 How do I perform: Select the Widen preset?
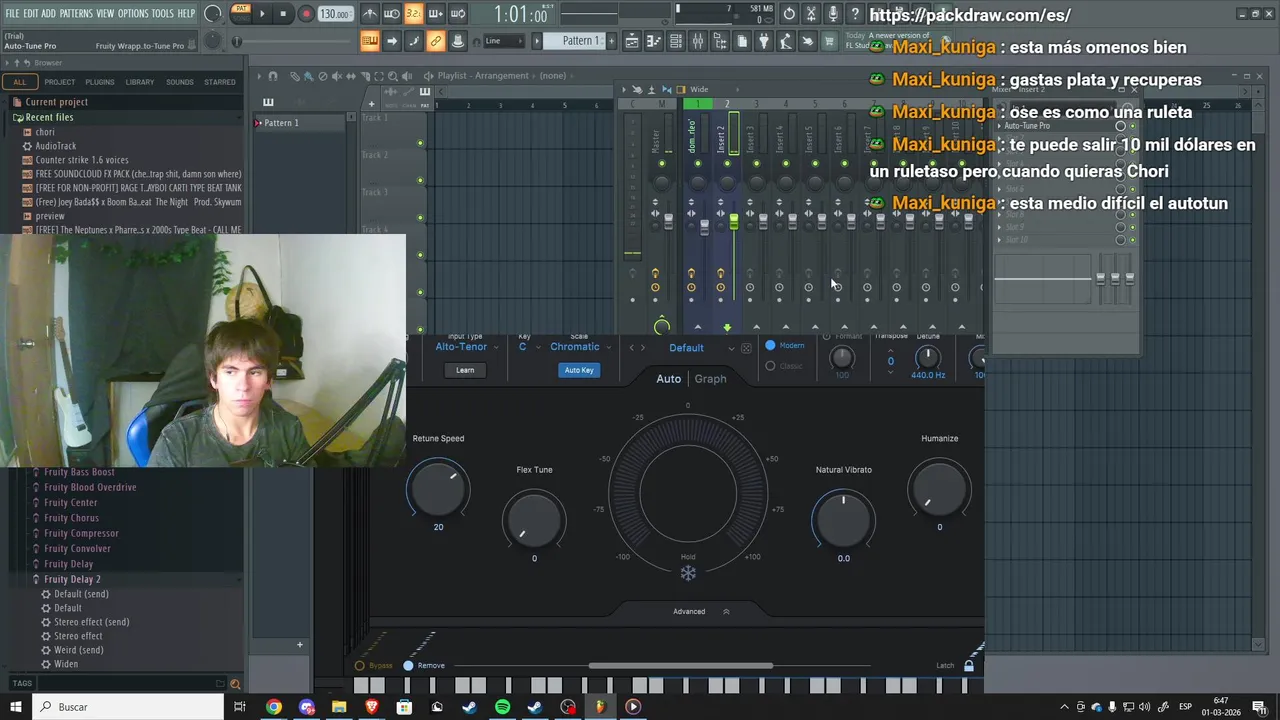tap(66, 664)
